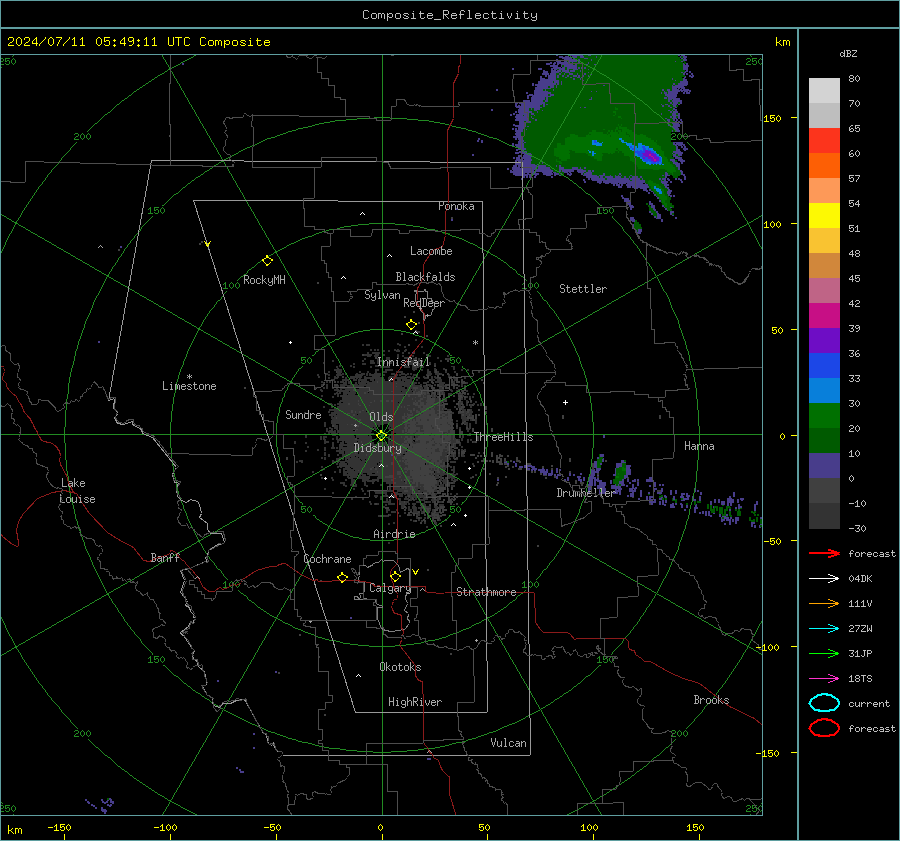Click the Didsbury town label
This screenshot has width=900, height=841.
(377, 448)
